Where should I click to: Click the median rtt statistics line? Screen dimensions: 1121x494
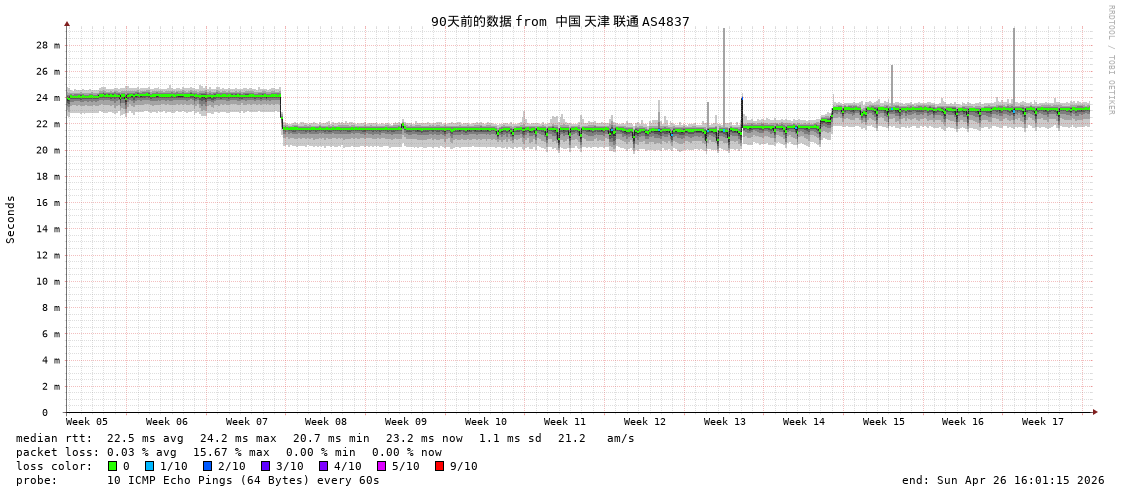pos(325,438)
